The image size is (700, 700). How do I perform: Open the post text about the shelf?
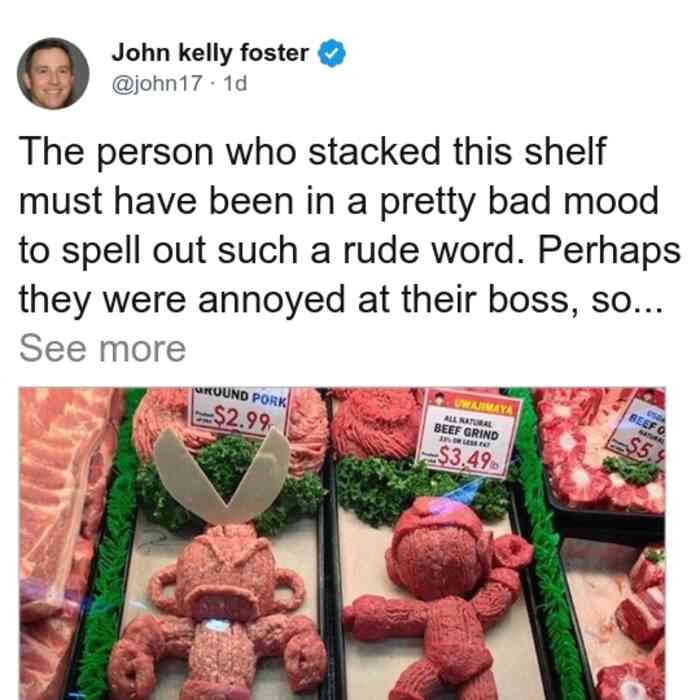[349, 225]
